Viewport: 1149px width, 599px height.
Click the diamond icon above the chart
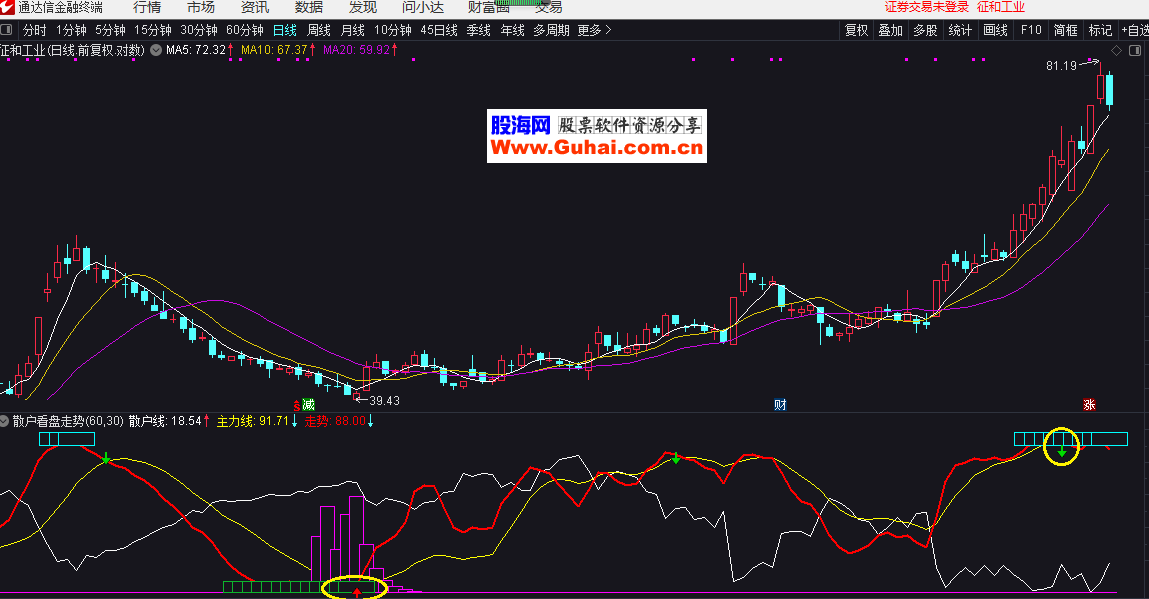click(x=1116, y=50)
